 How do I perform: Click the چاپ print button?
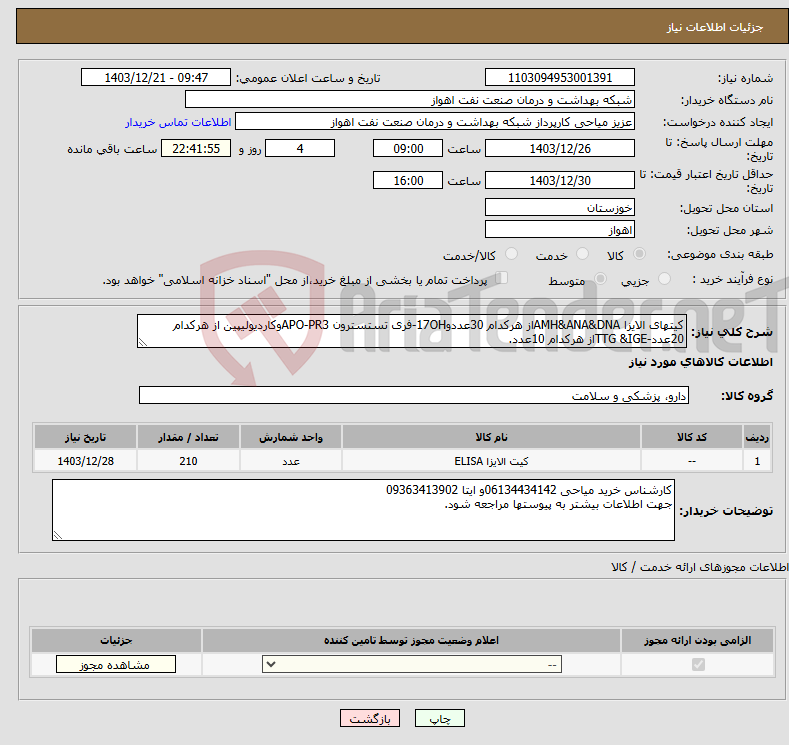pyautogui.click(x=439, y=718)
